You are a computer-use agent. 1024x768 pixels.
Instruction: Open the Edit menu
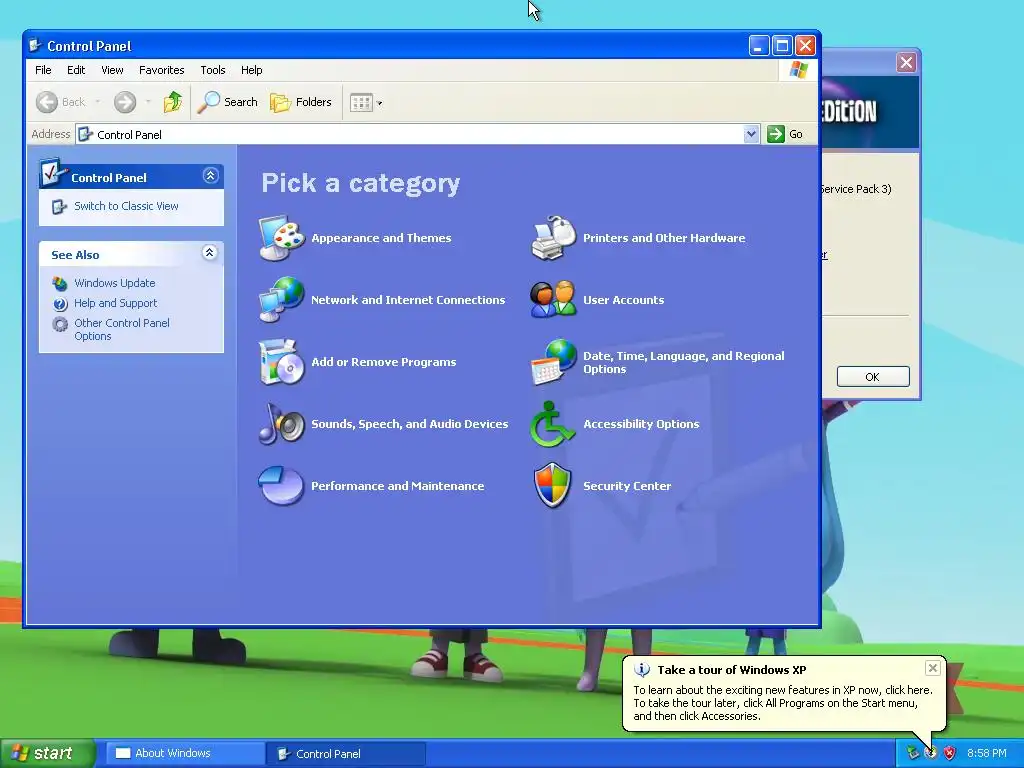pyautogui.click(x=76, y=70)
